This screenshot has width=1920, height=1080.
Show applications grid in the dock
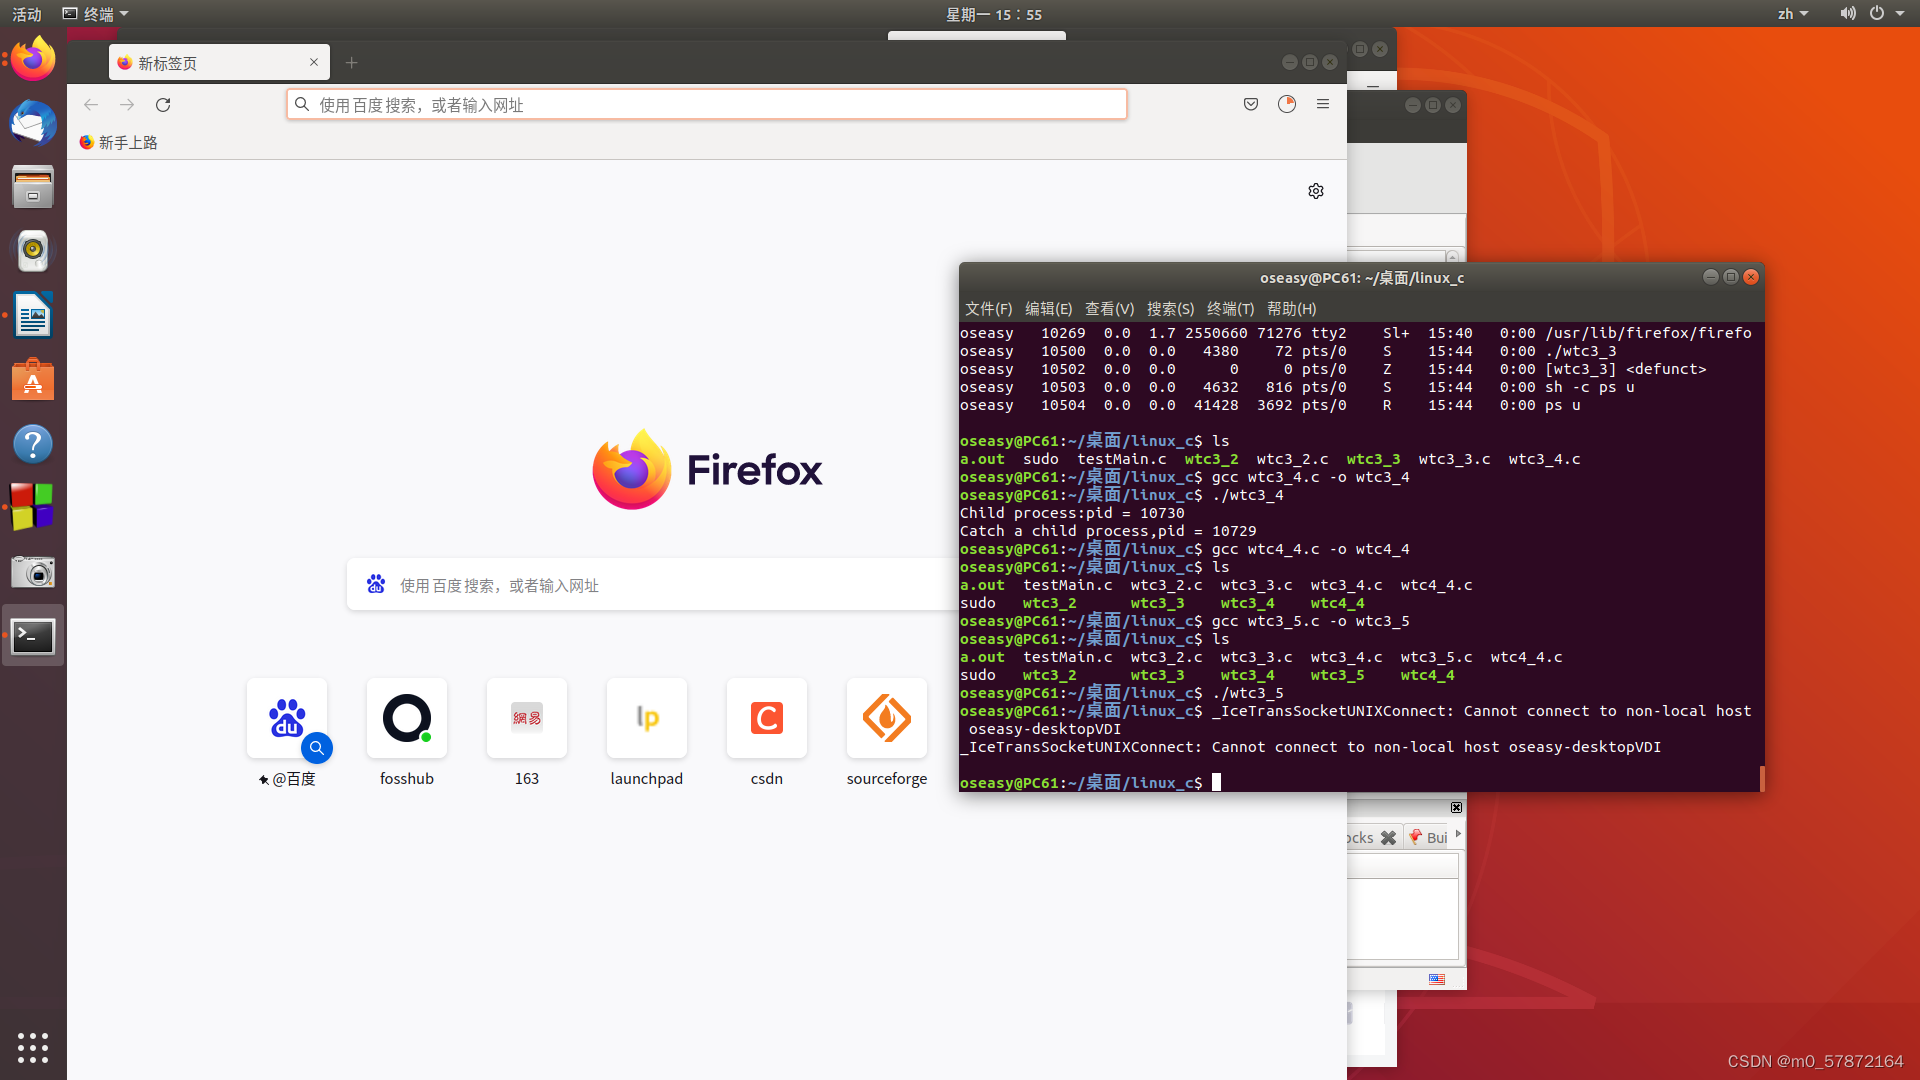point(33,1047)
